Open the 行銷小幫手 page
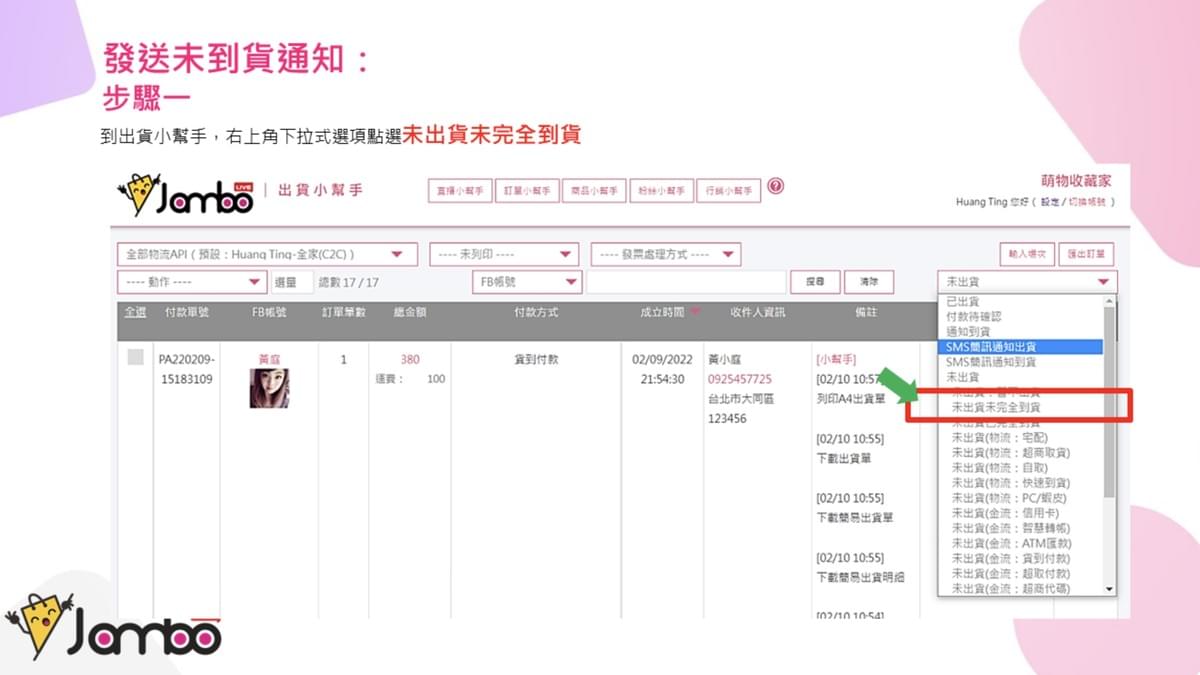 [x=728, y=190]
